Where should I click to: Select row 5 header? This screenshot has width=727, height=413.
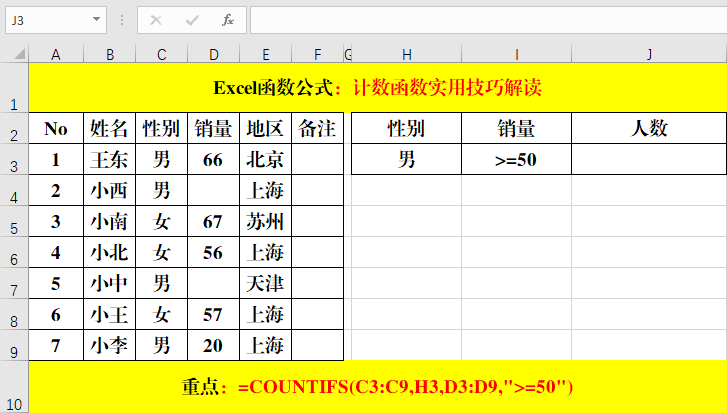(x=14, y=221)
